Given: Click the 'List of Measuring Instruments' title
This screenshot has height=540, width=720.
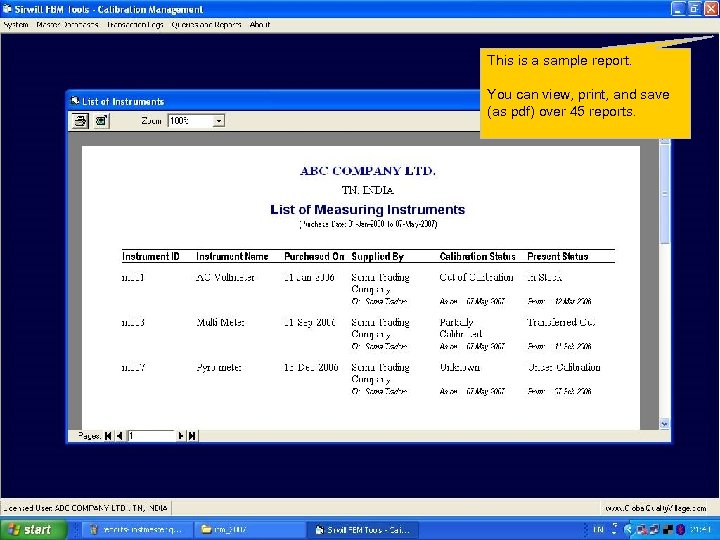Looking at the screenshot, I should 367,209.
